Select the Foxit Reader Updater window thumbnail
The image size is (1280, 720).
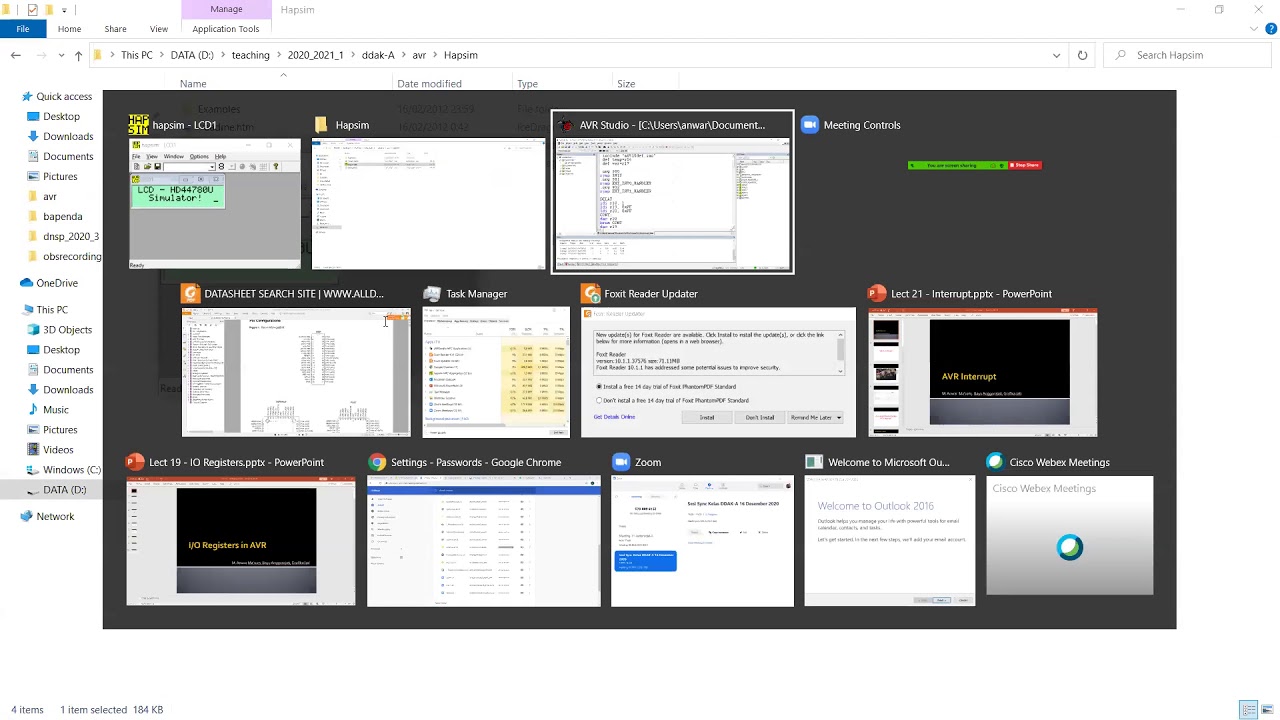tap(718, 372)
